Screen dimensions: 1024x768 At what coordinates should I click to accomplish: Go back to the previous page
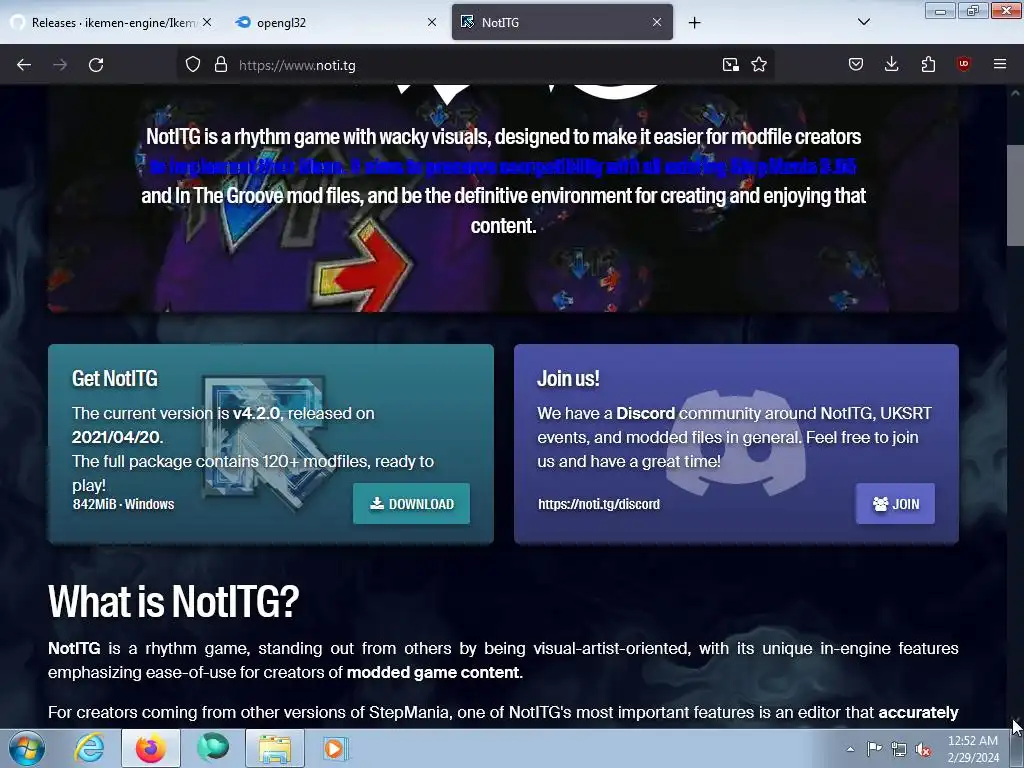(x=24, y=65)
